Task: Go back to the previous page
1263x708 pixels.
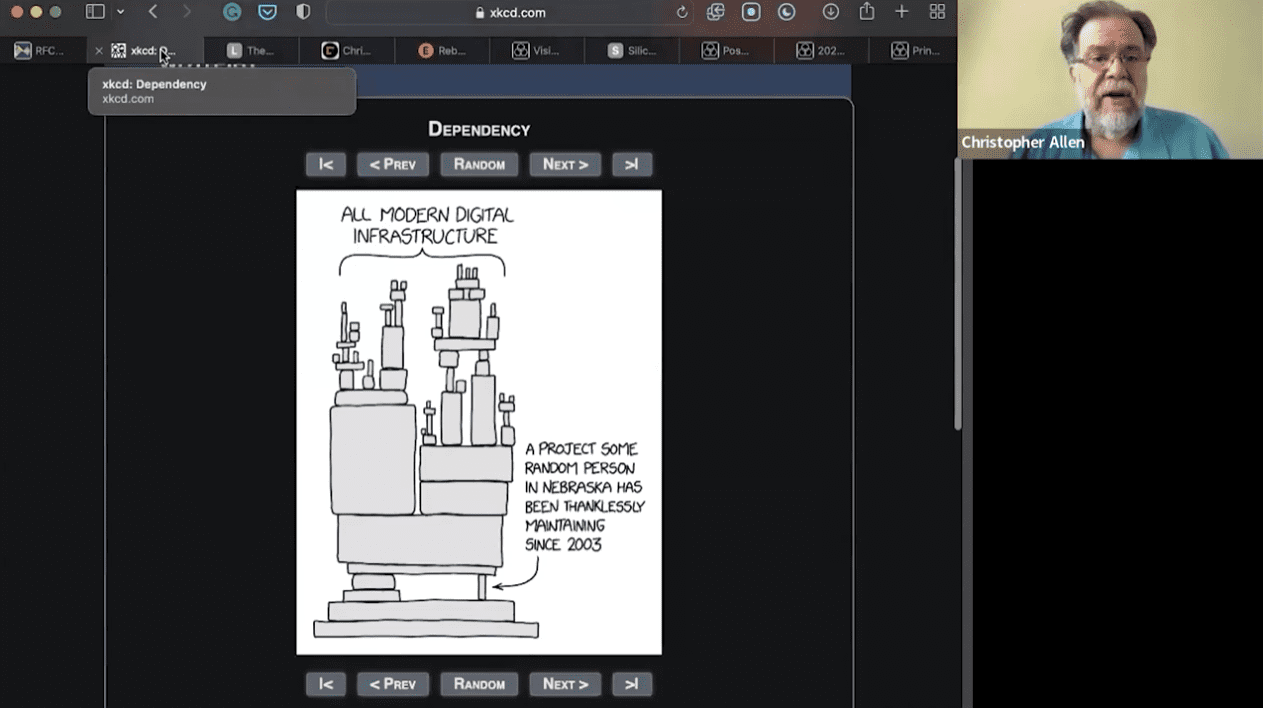Action: pyautogui.click(x=153, y=12)
